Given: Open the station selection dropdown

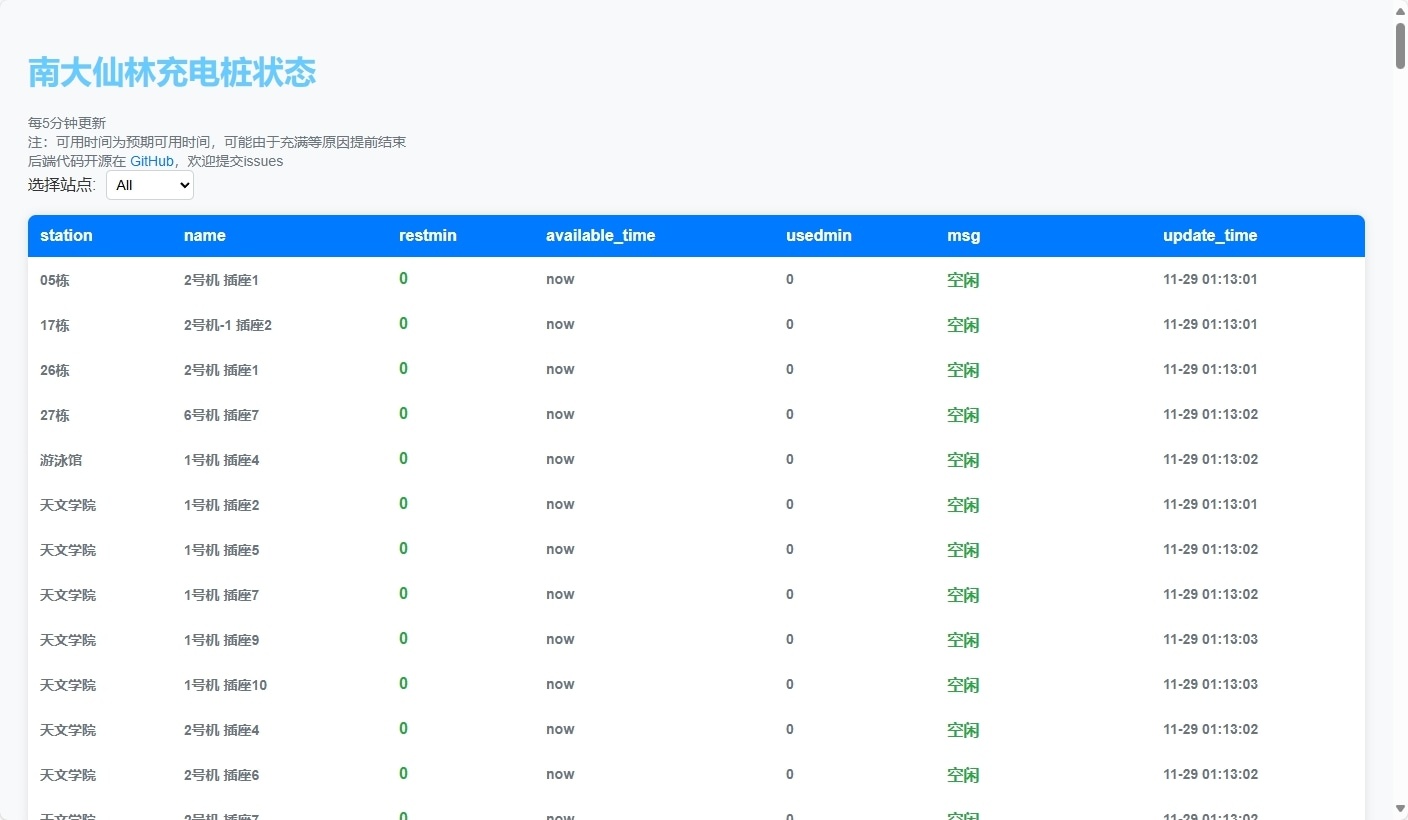Looking at the screenshot, I should 149,185.
